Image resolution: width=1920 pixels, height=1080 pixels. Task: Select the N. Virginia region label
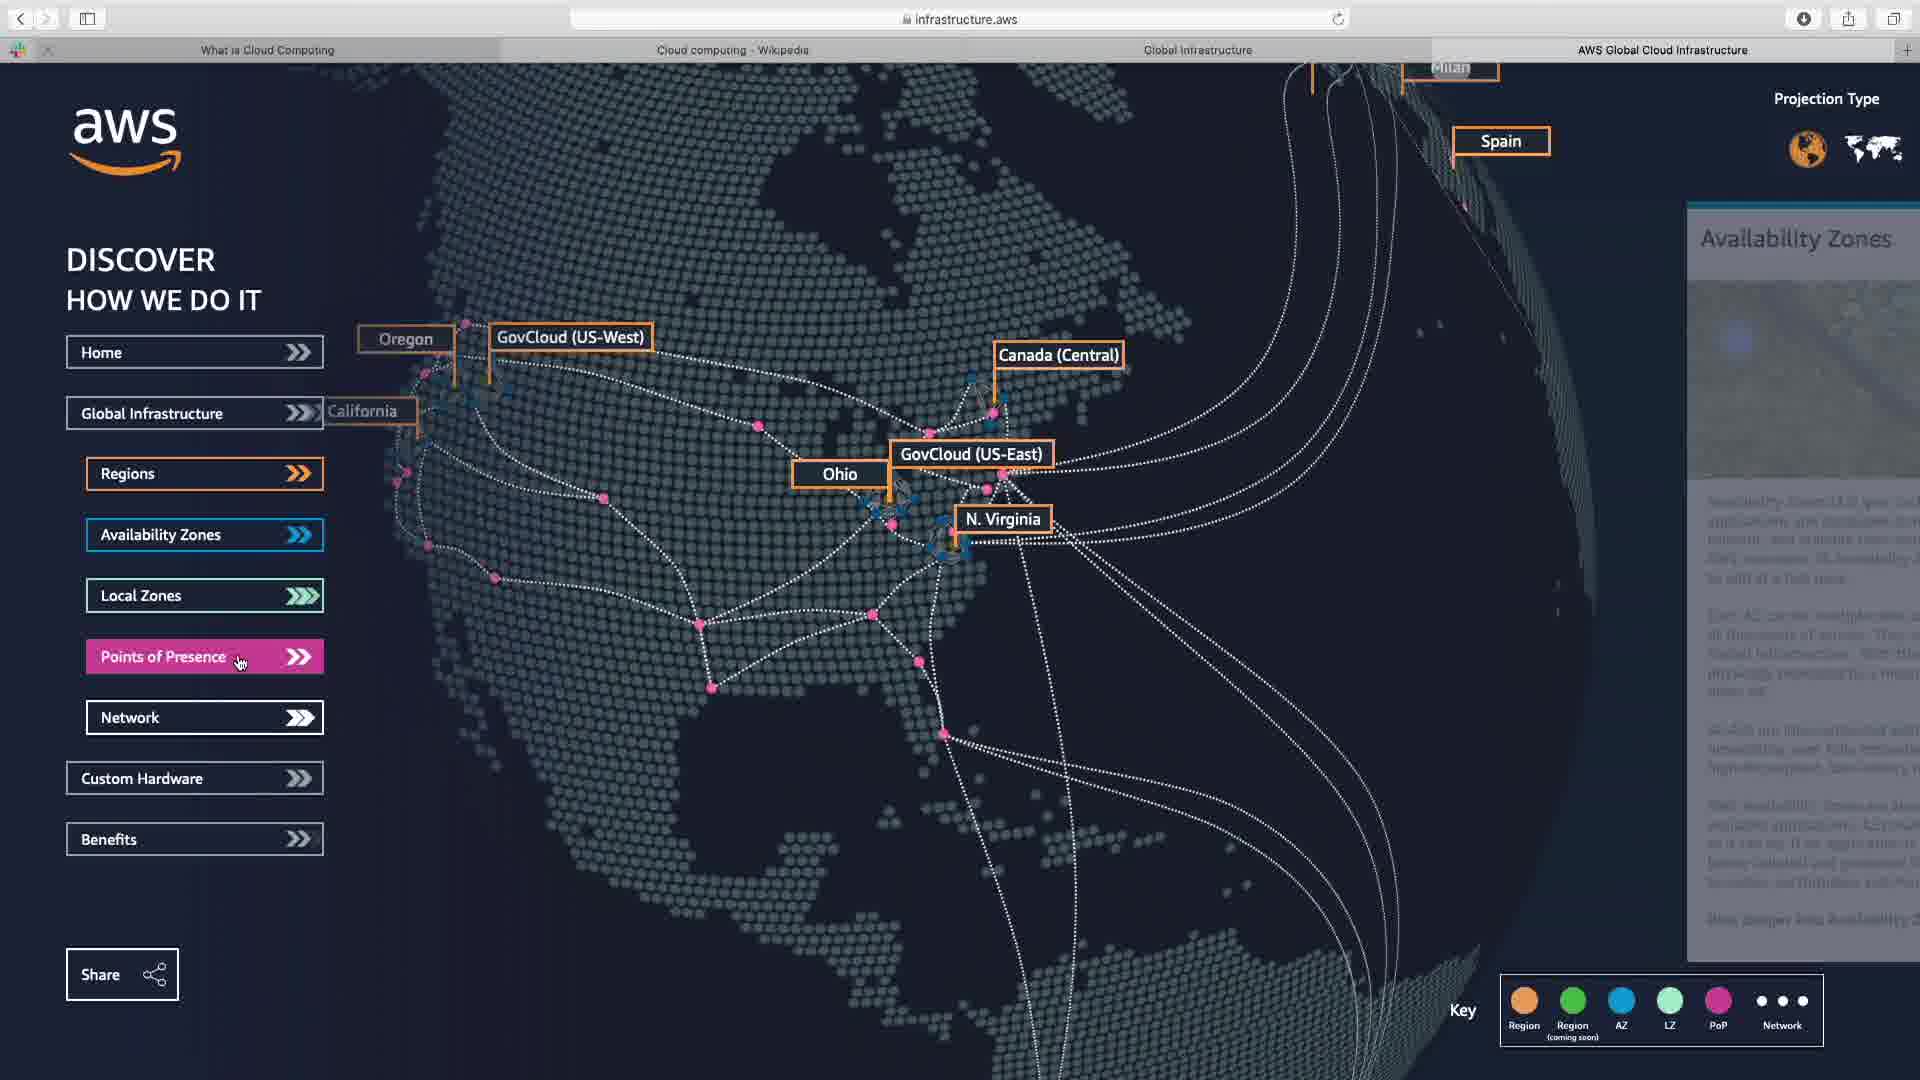click(x=1002, y=519)
